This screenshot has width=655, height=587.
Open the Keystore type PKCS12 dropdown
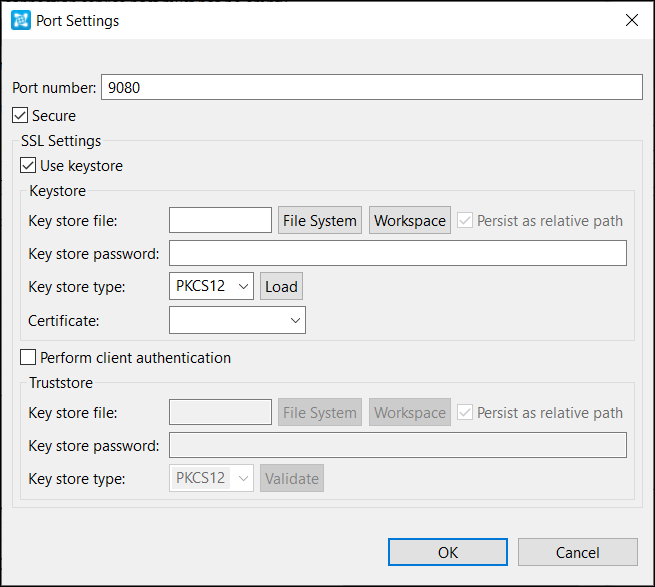pos(211,286)
